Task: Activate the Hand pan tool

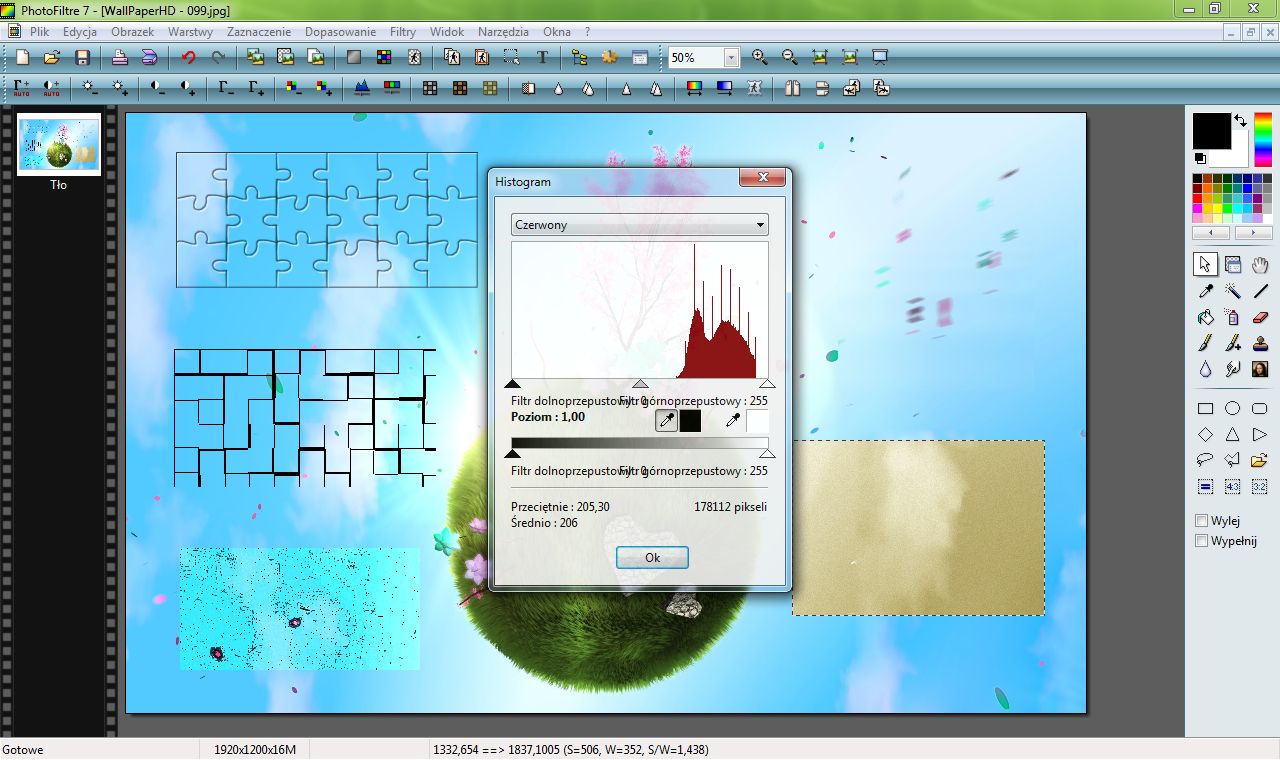Action: (1260, 265)
